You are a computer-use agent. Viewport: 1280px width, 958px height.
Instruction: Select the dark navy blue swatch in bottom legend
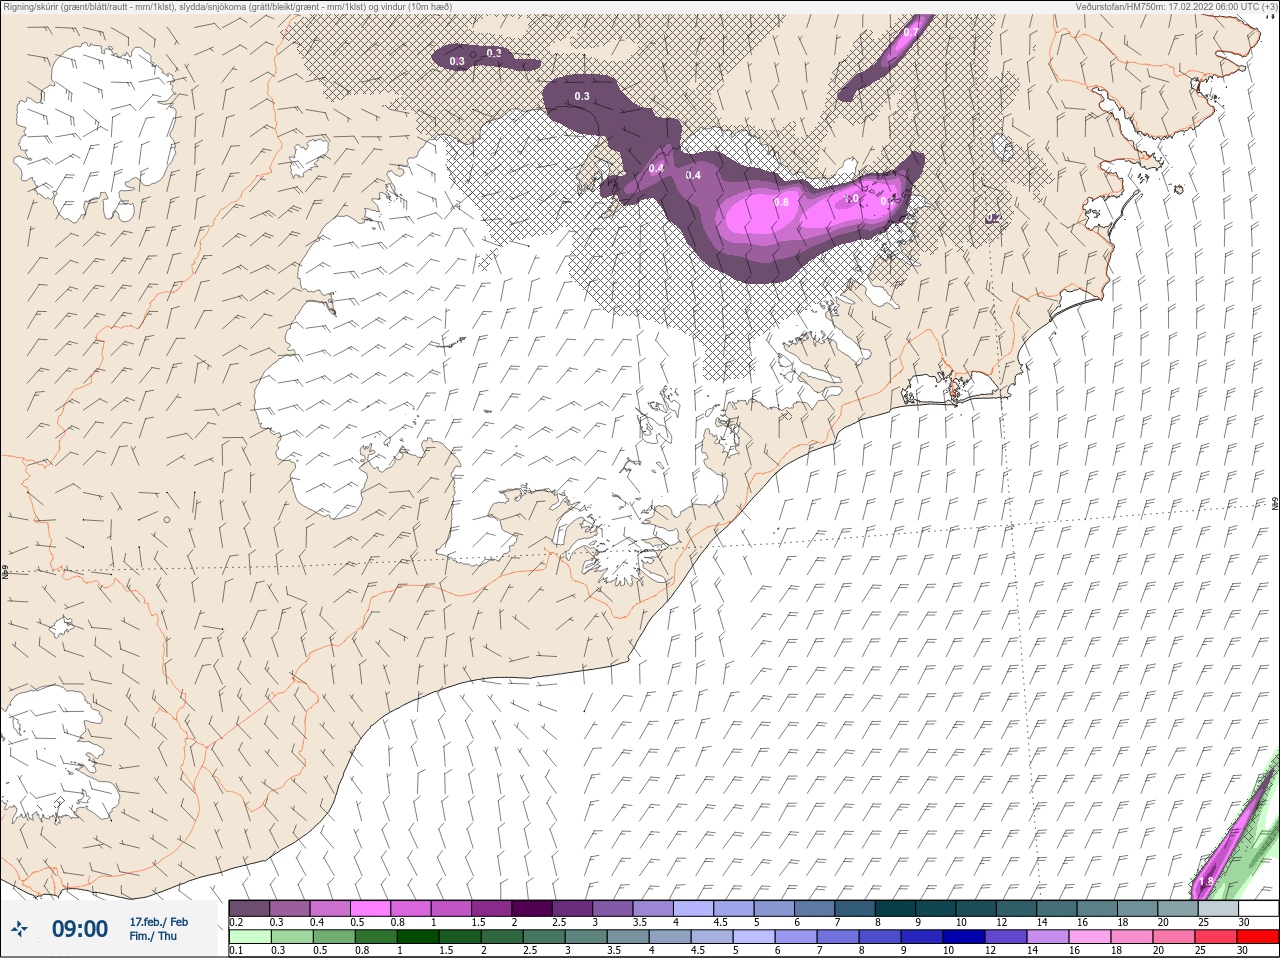pos(962,937)
